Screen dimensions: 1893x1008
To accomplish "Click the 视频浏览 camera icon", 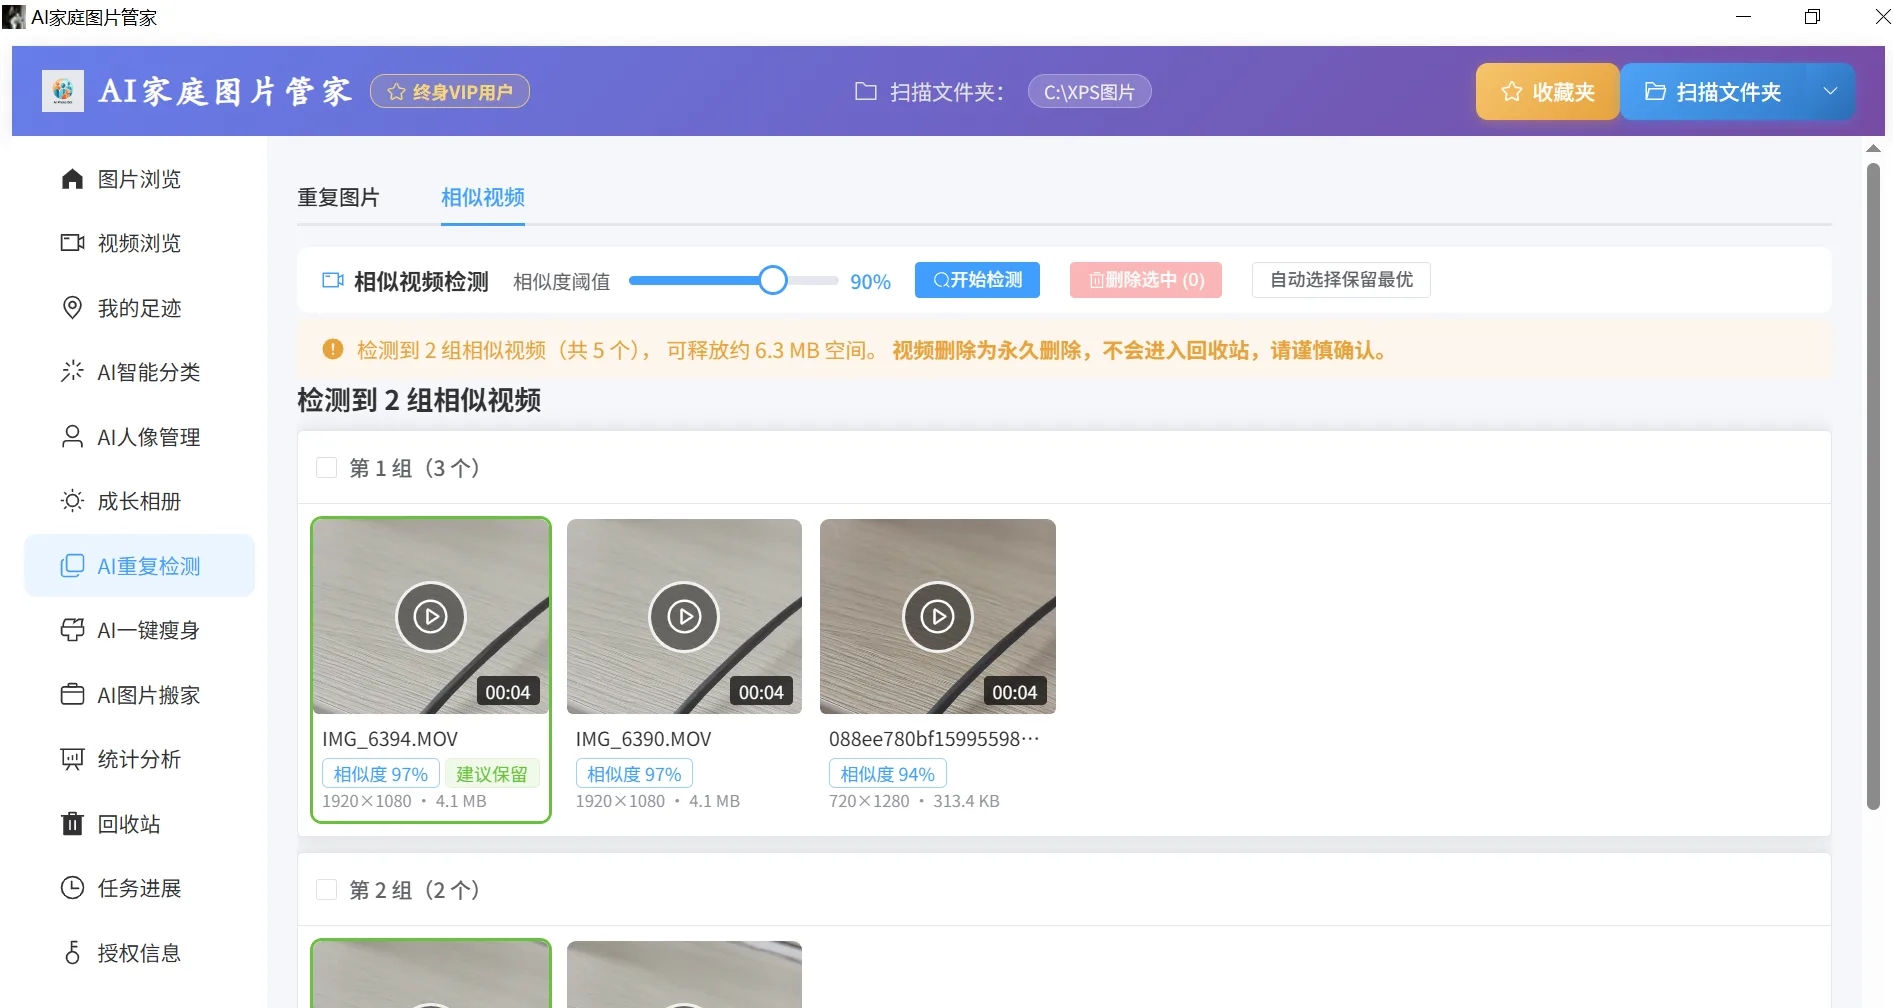I will (x=72, y=243).
